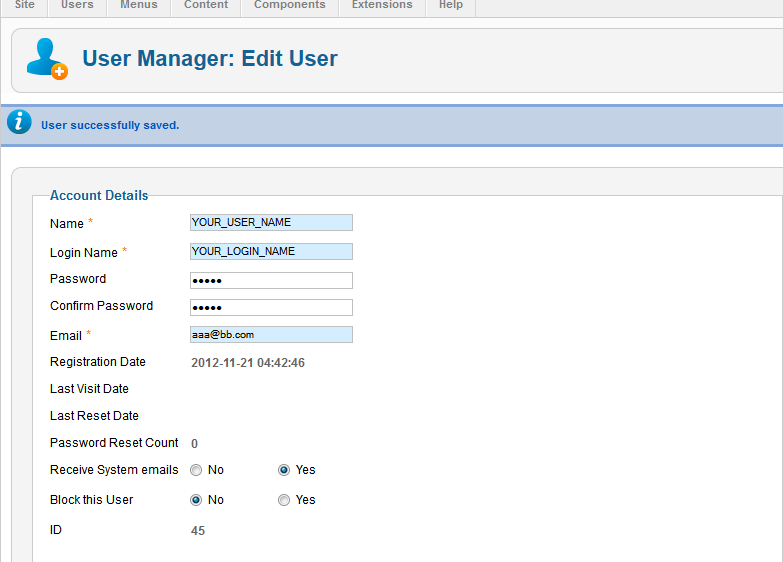Select Yes for Block this User
783x562 pixels.
pyautogui.click(x=284, y=500)
